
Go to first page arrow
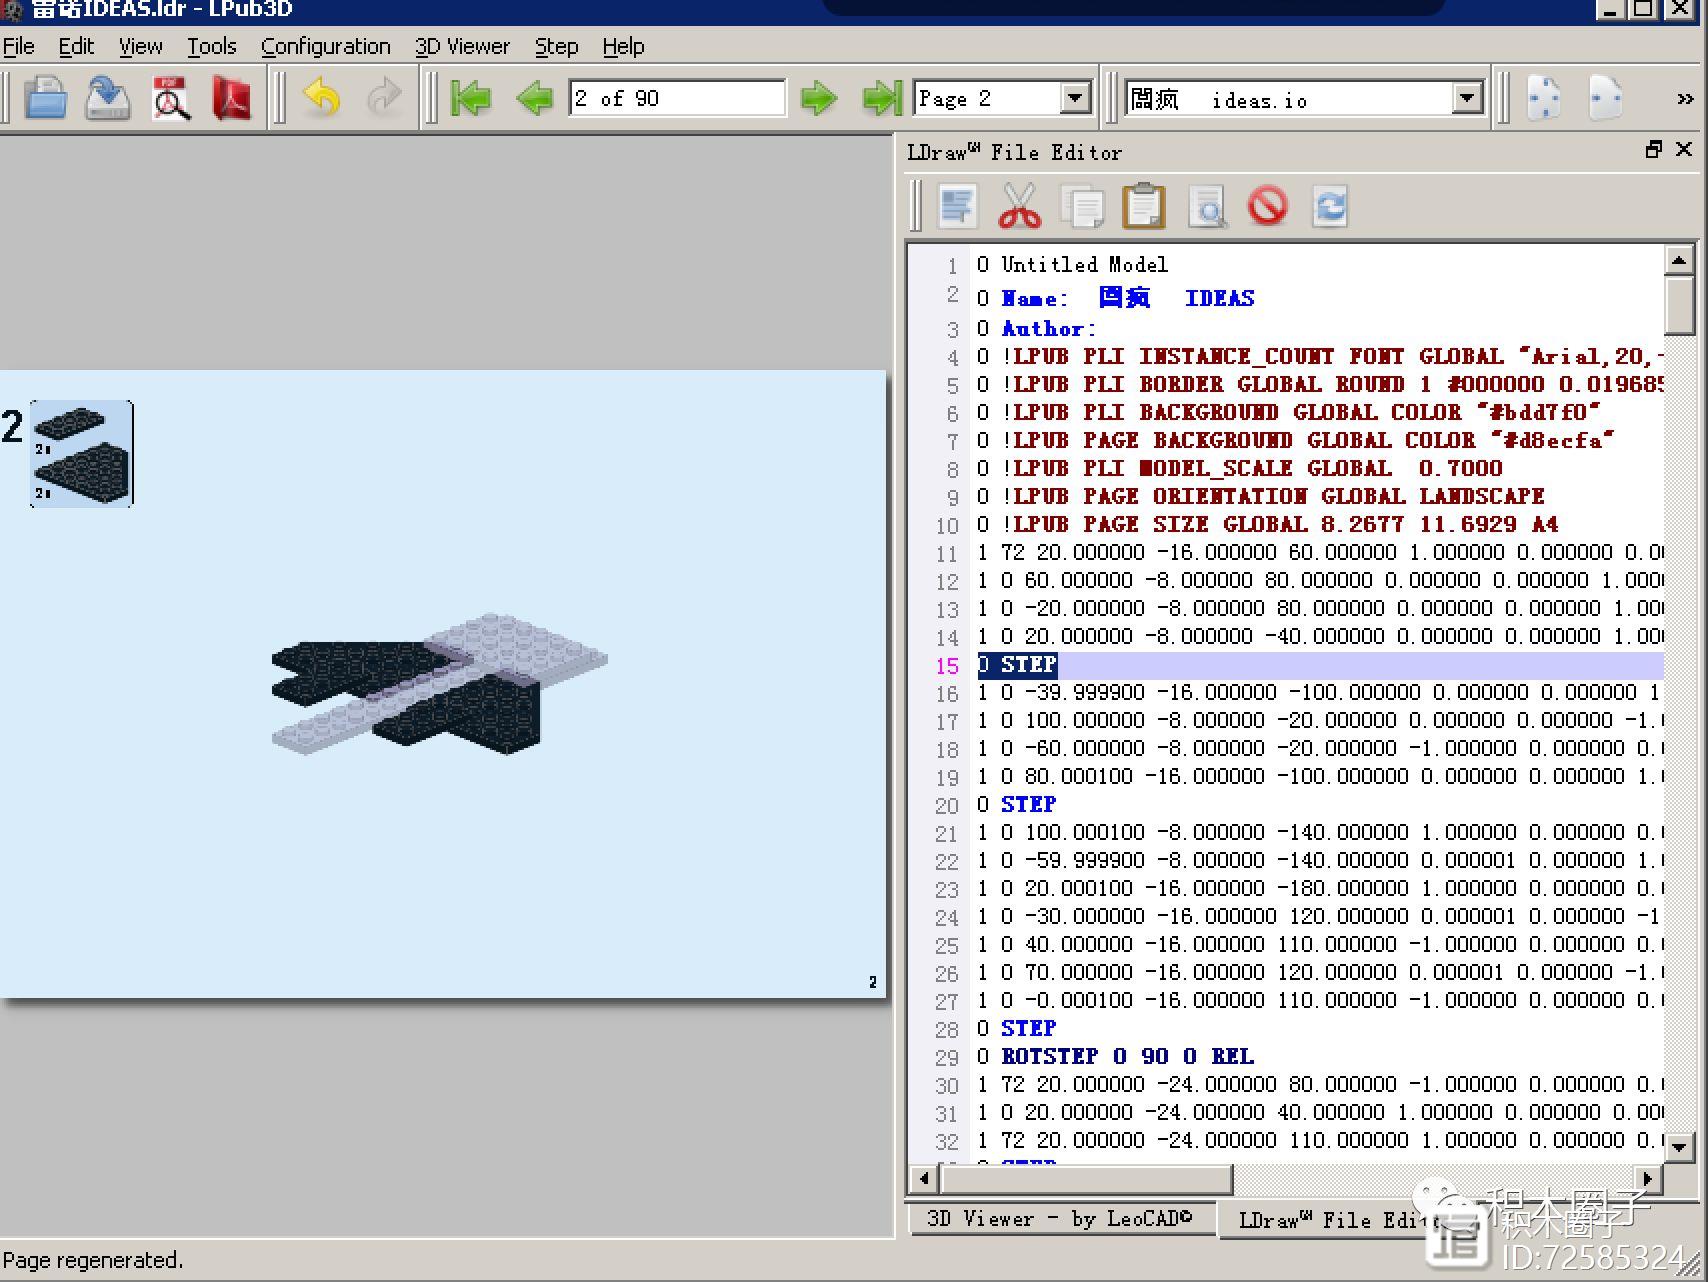coord(470,98)
